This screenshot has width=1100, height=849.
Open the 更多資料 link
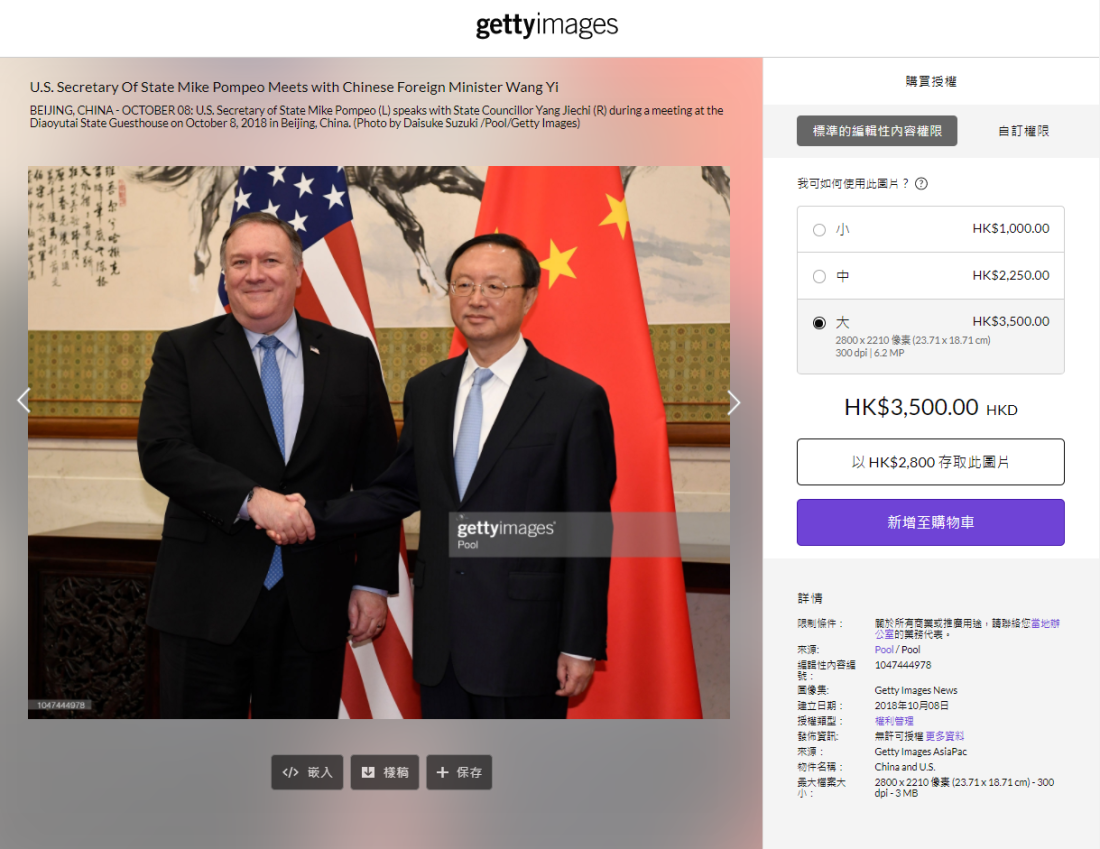(944, 736)
